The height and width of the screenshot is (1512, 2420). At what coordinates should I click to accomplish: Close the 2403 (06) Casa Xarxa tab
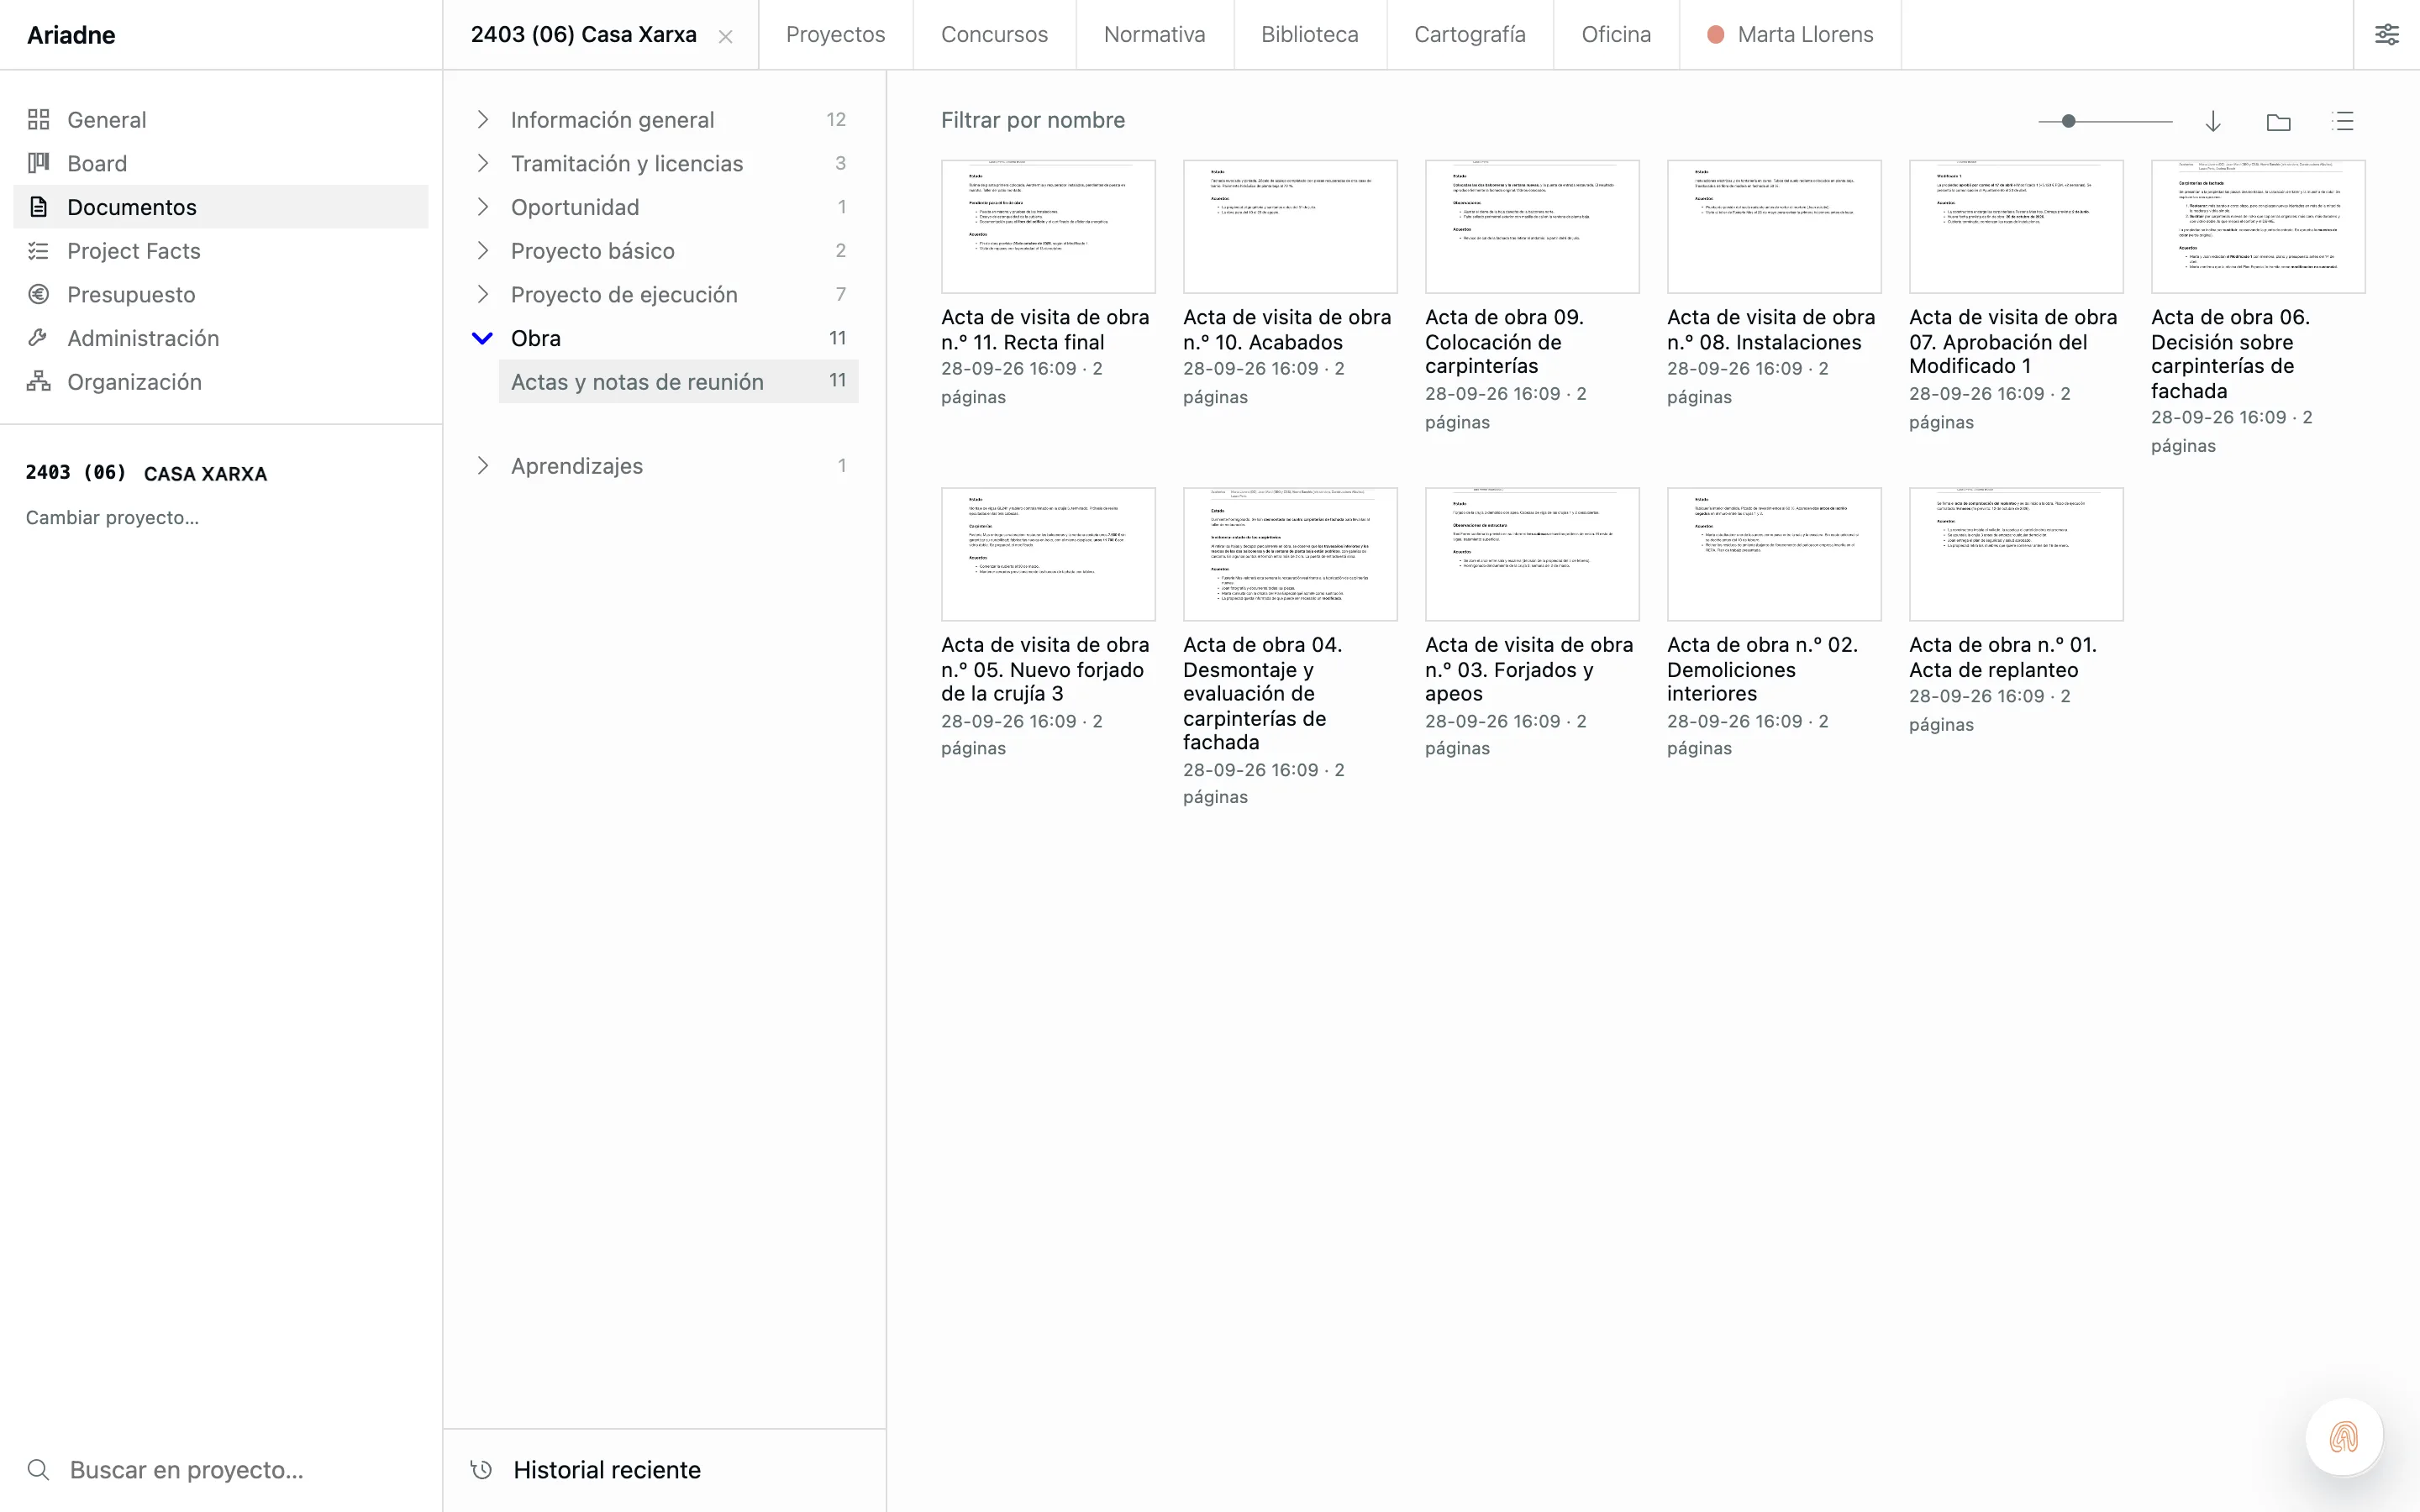pyautogui.click(x=725, y=36)
